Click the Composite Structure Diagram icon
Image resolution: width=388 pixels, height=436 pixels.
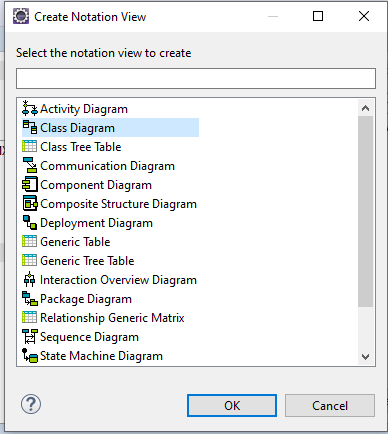click(x=30, y=203)
